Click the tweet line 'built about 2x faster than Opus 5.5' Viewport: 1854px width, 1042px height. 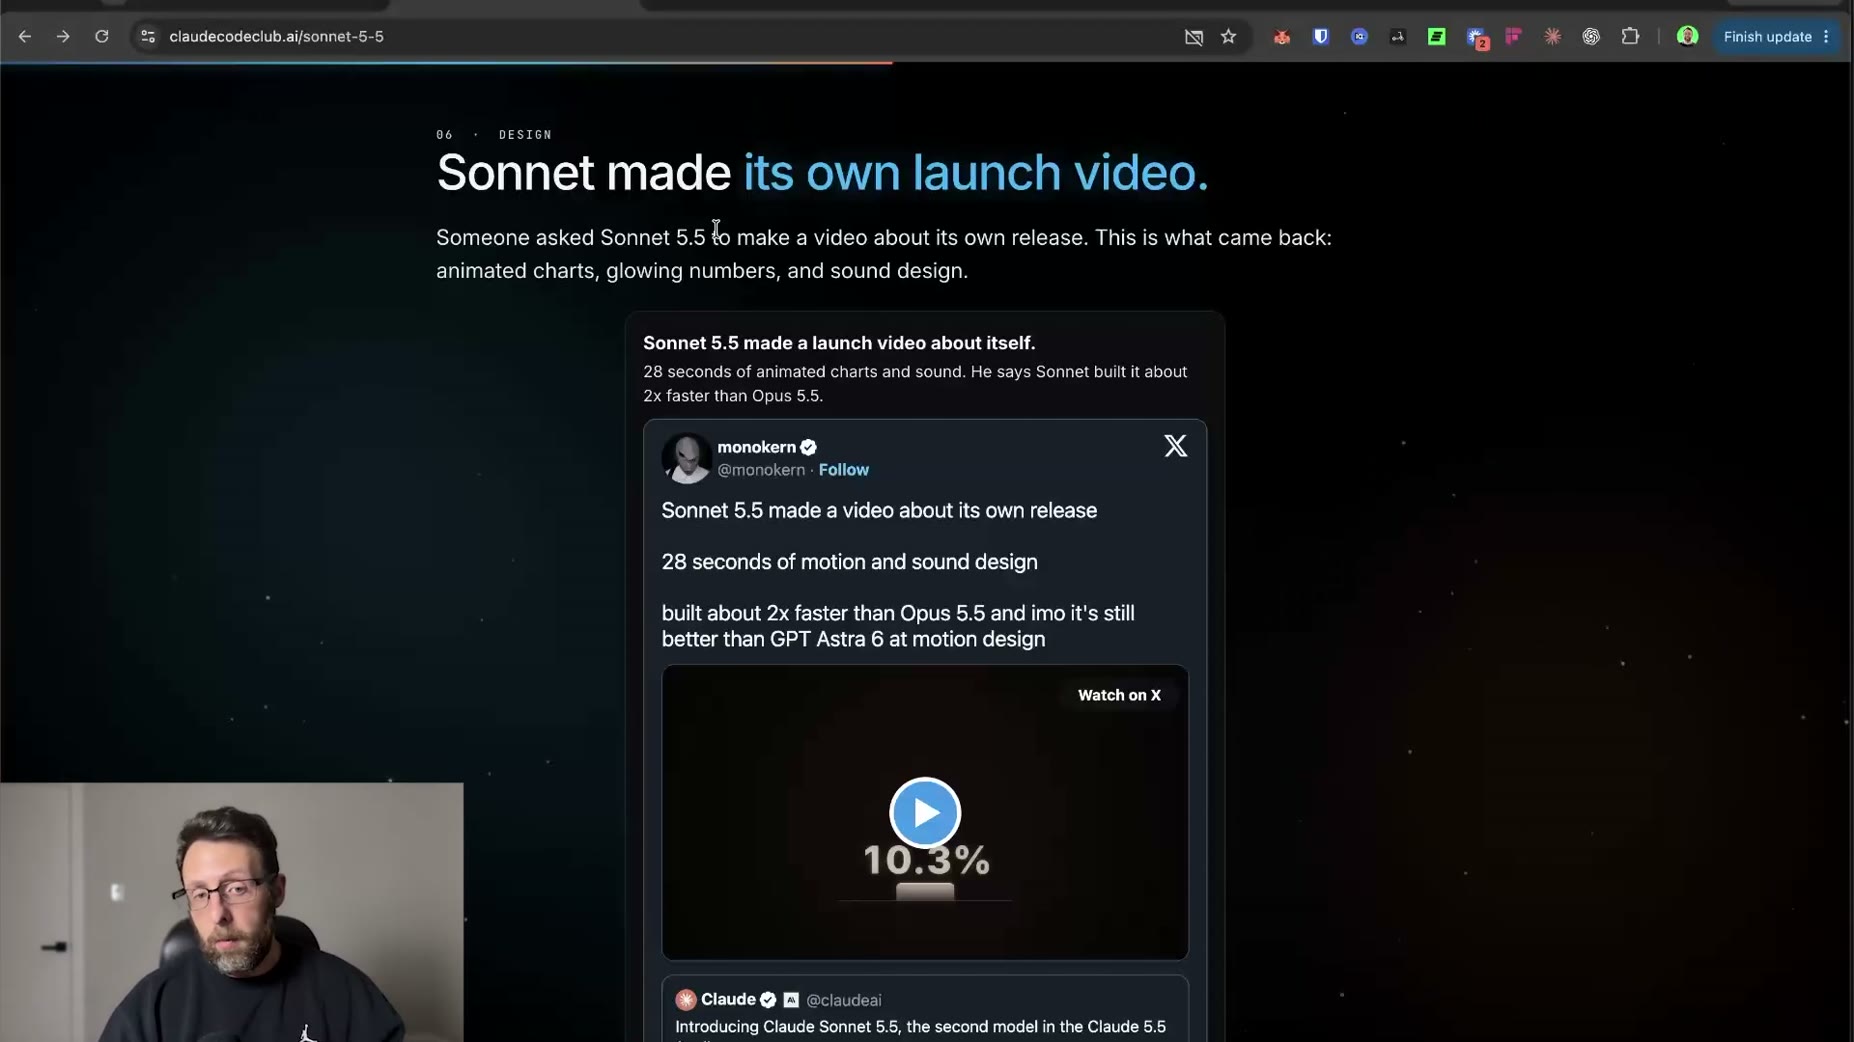(898, 626)
